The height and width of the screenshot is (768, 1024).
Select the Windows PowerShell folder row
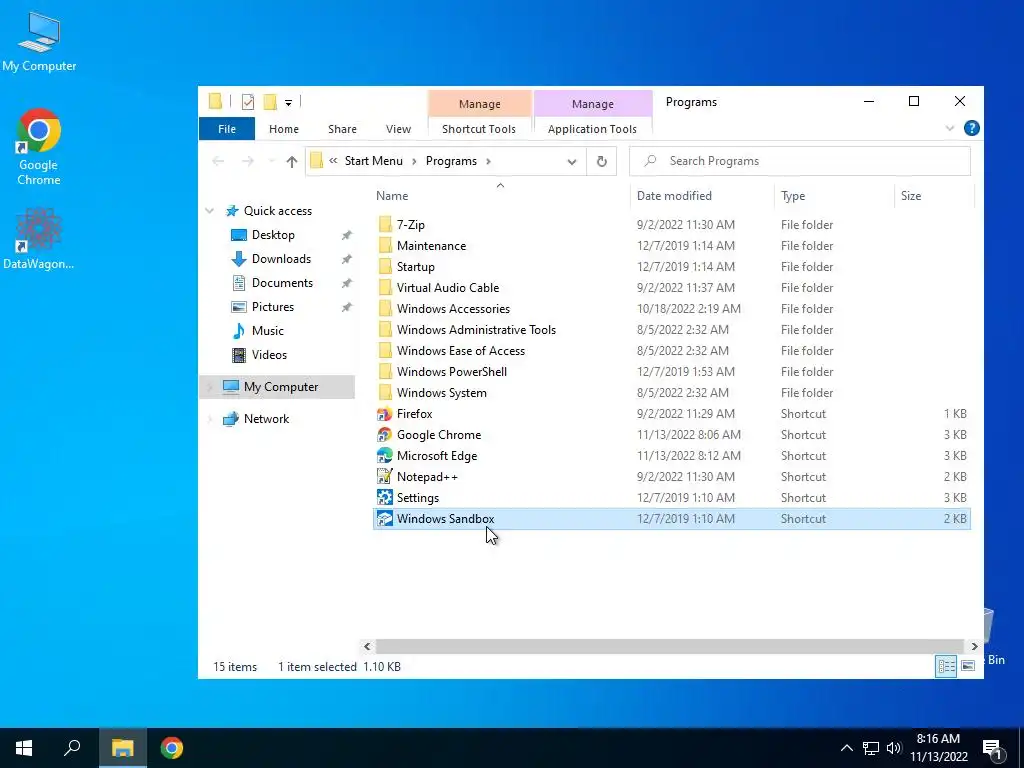671,372
